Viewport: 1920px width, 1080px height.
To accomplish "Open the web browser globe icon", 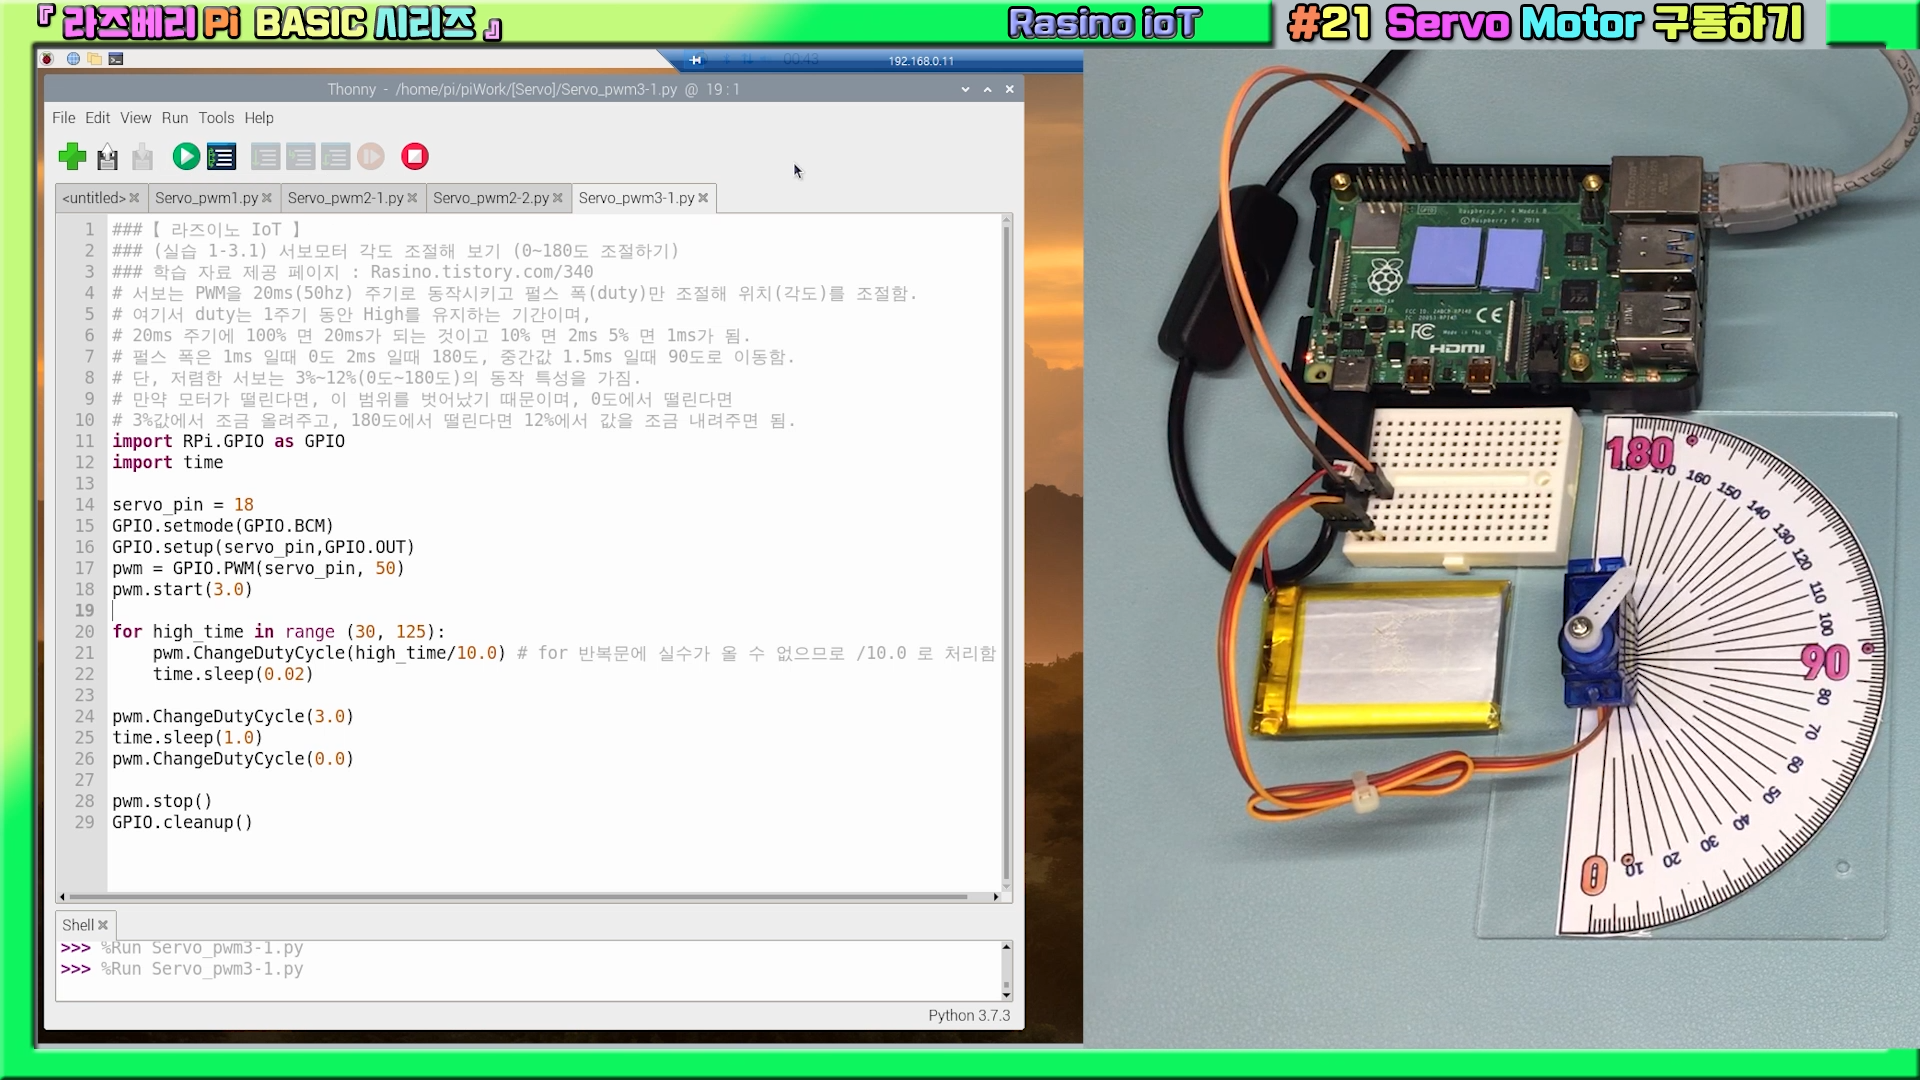I will pyautogui.click(x=73, y=59).
